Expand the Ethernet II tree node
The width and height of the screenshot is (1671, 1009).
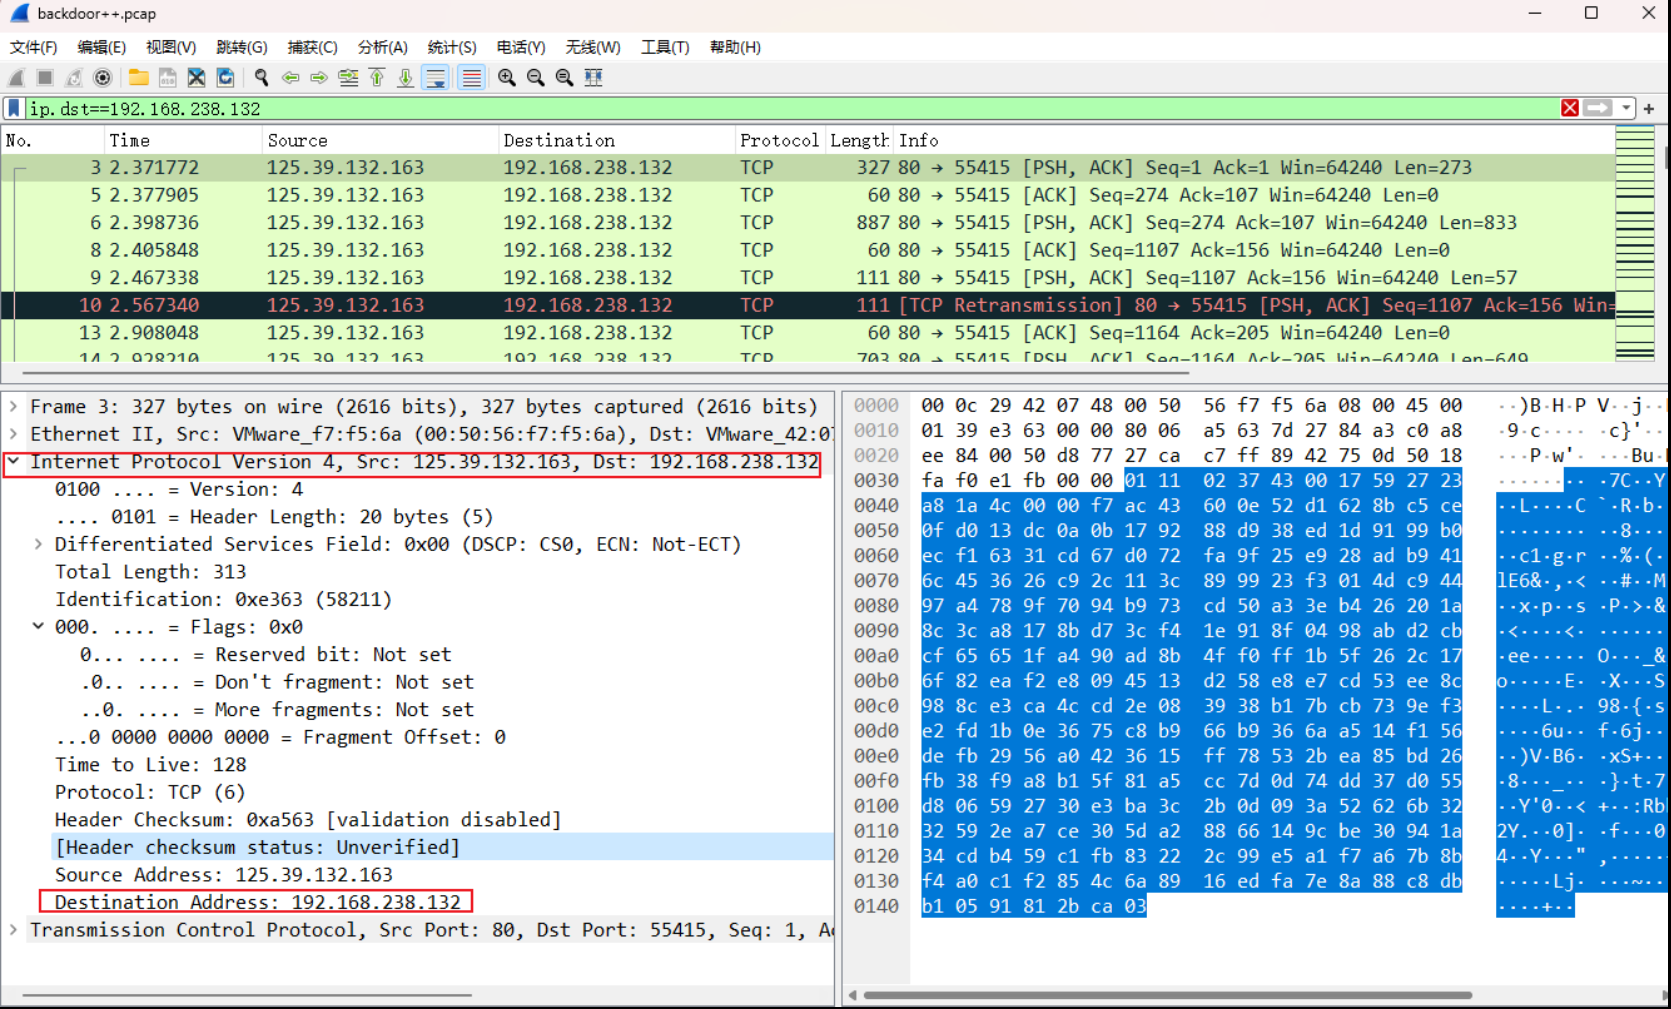click(13, 434)
